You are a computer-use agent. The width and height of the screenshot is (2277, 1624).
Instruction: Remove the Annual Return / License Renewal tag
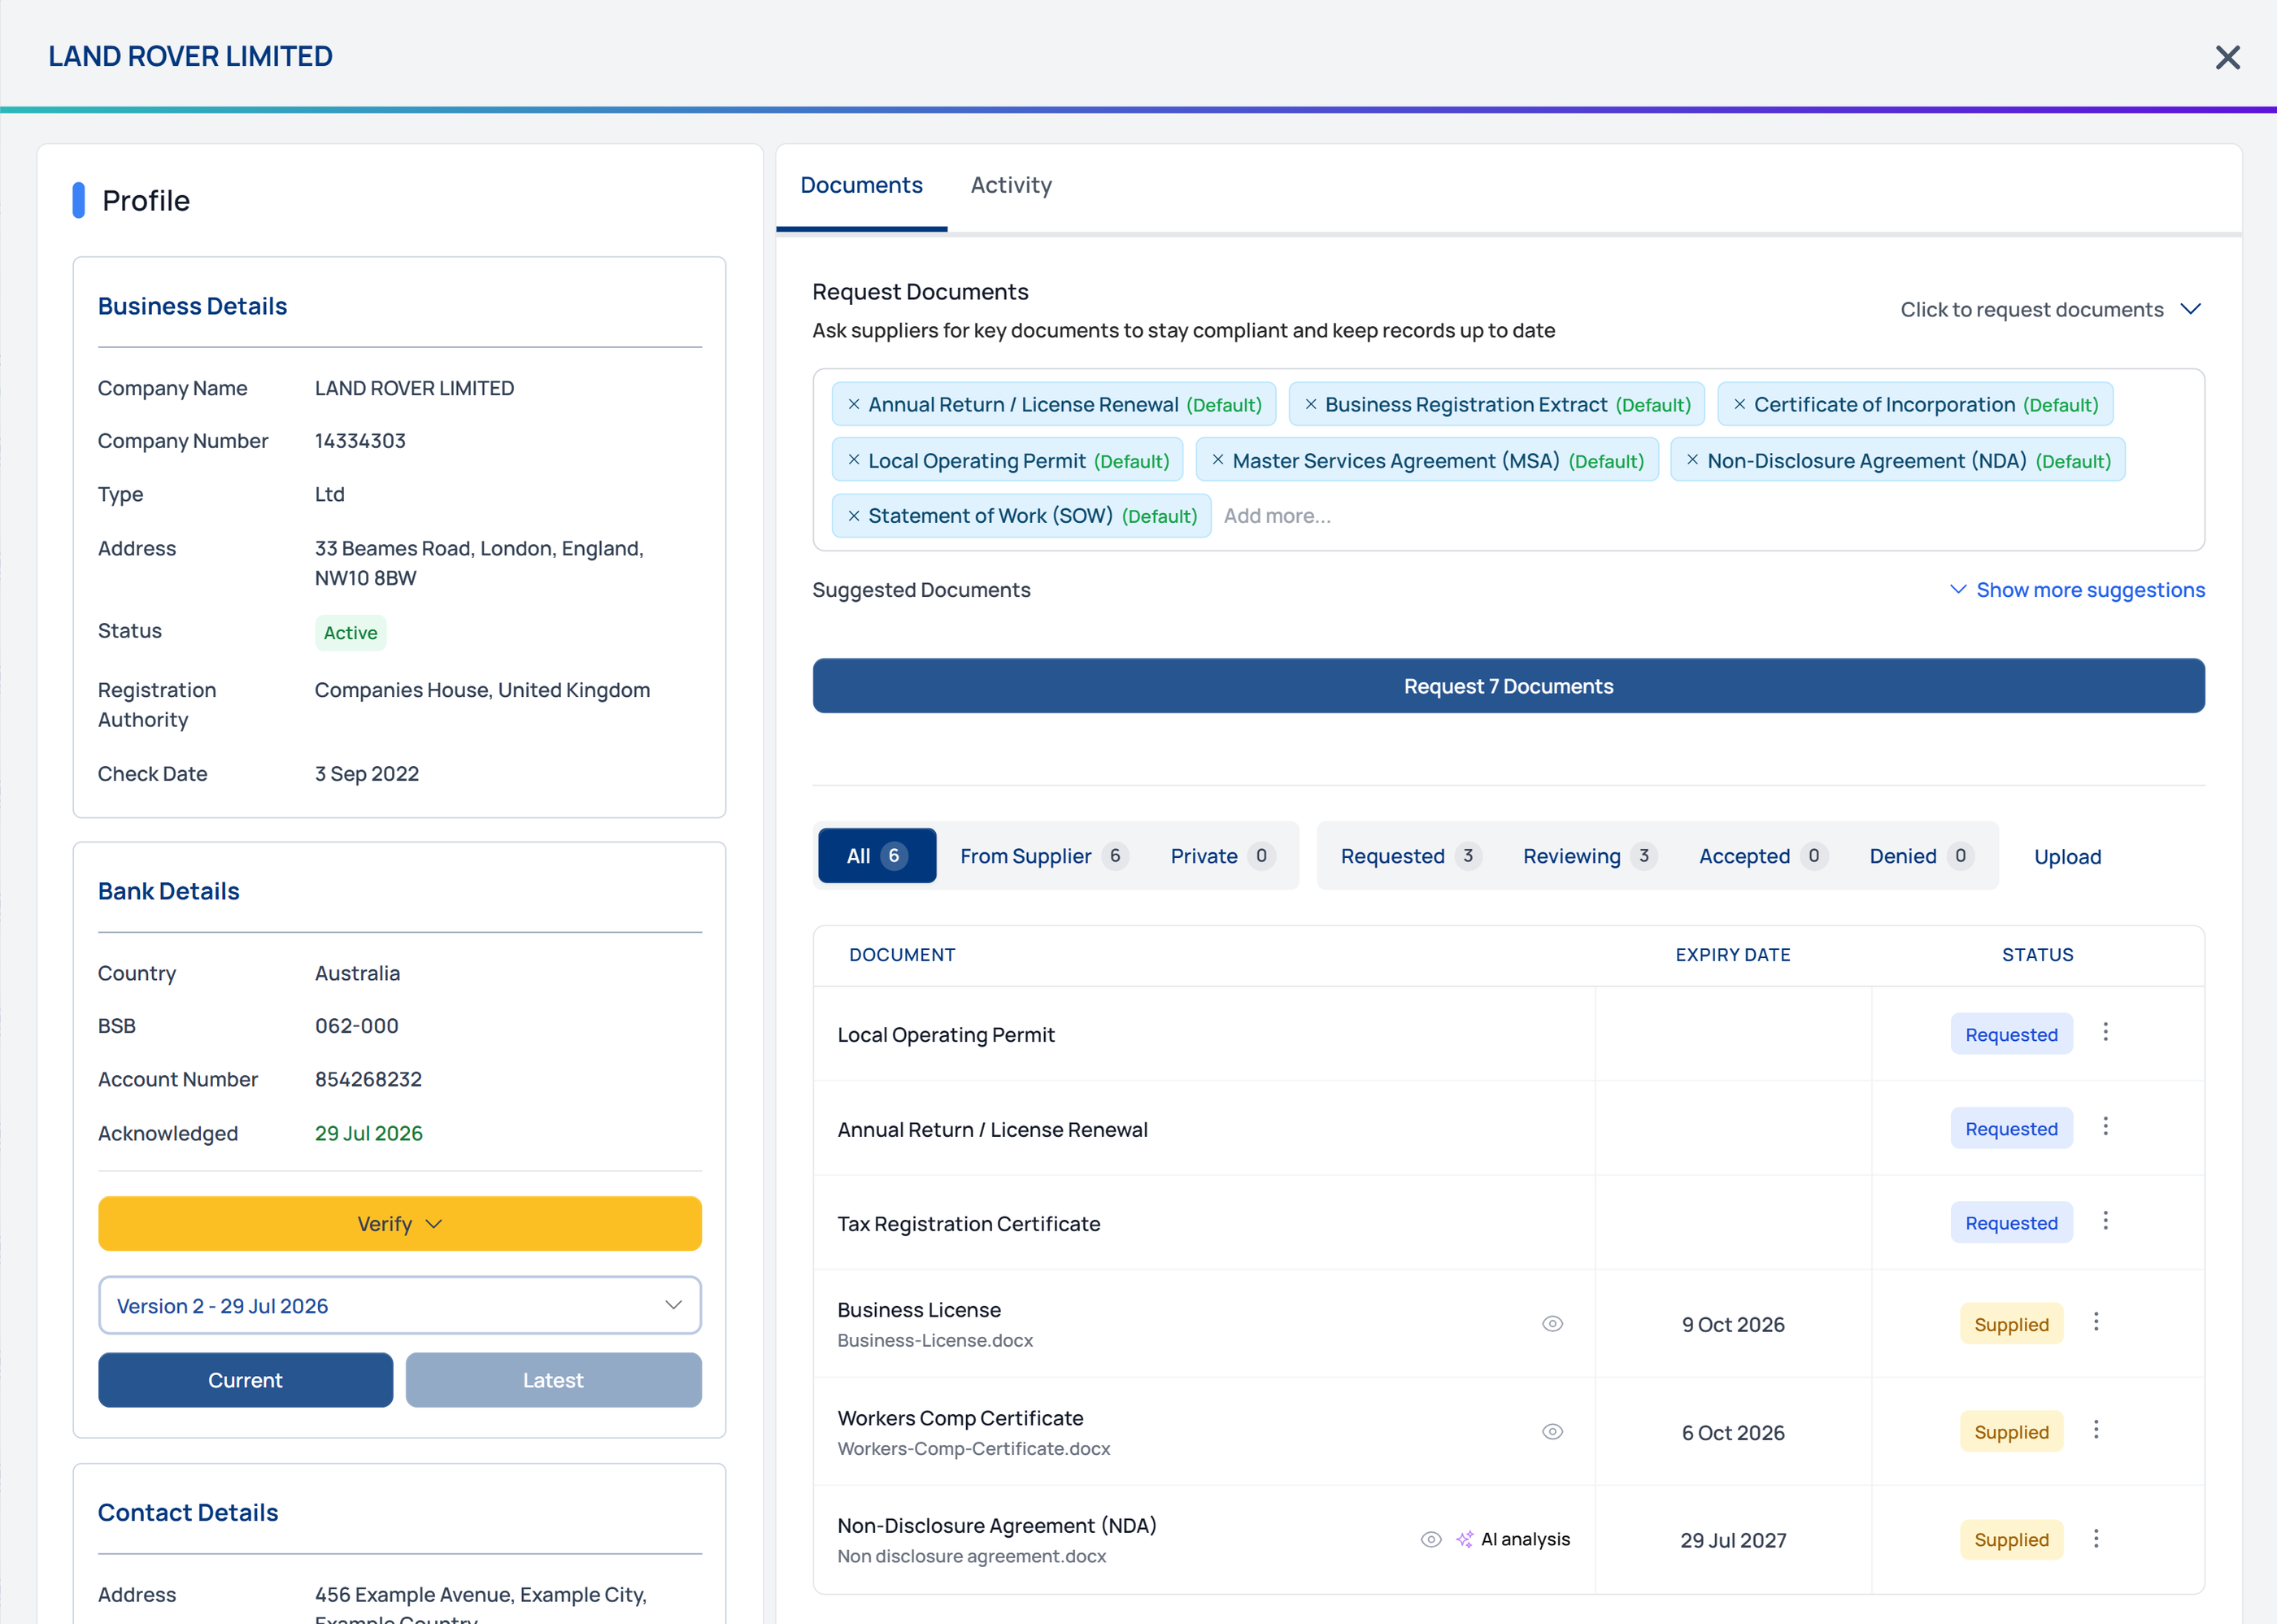click(x=854, y=404)
